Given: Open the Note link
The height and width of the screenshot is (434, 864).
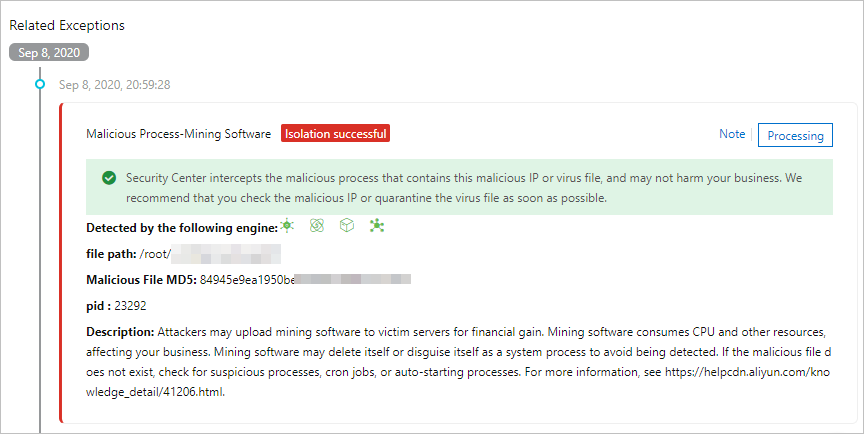Looking at the screenshot, I should [x=732, y=134].
